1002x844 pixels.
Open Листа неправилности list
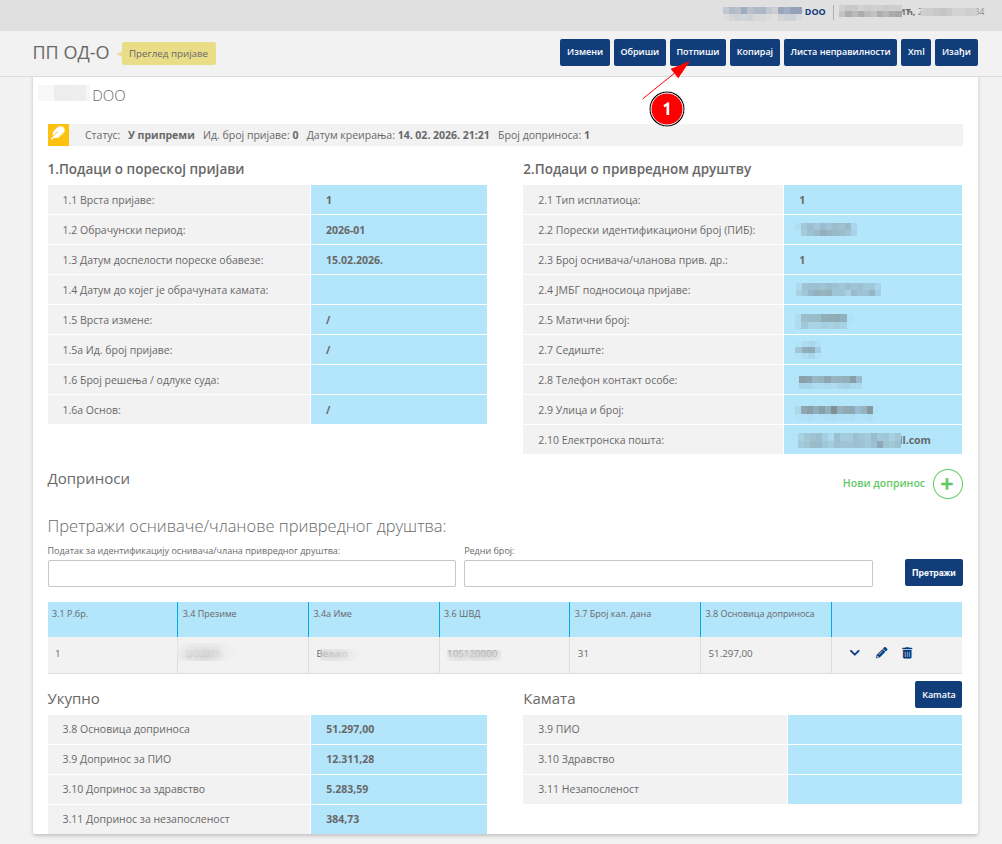point(840,52)
